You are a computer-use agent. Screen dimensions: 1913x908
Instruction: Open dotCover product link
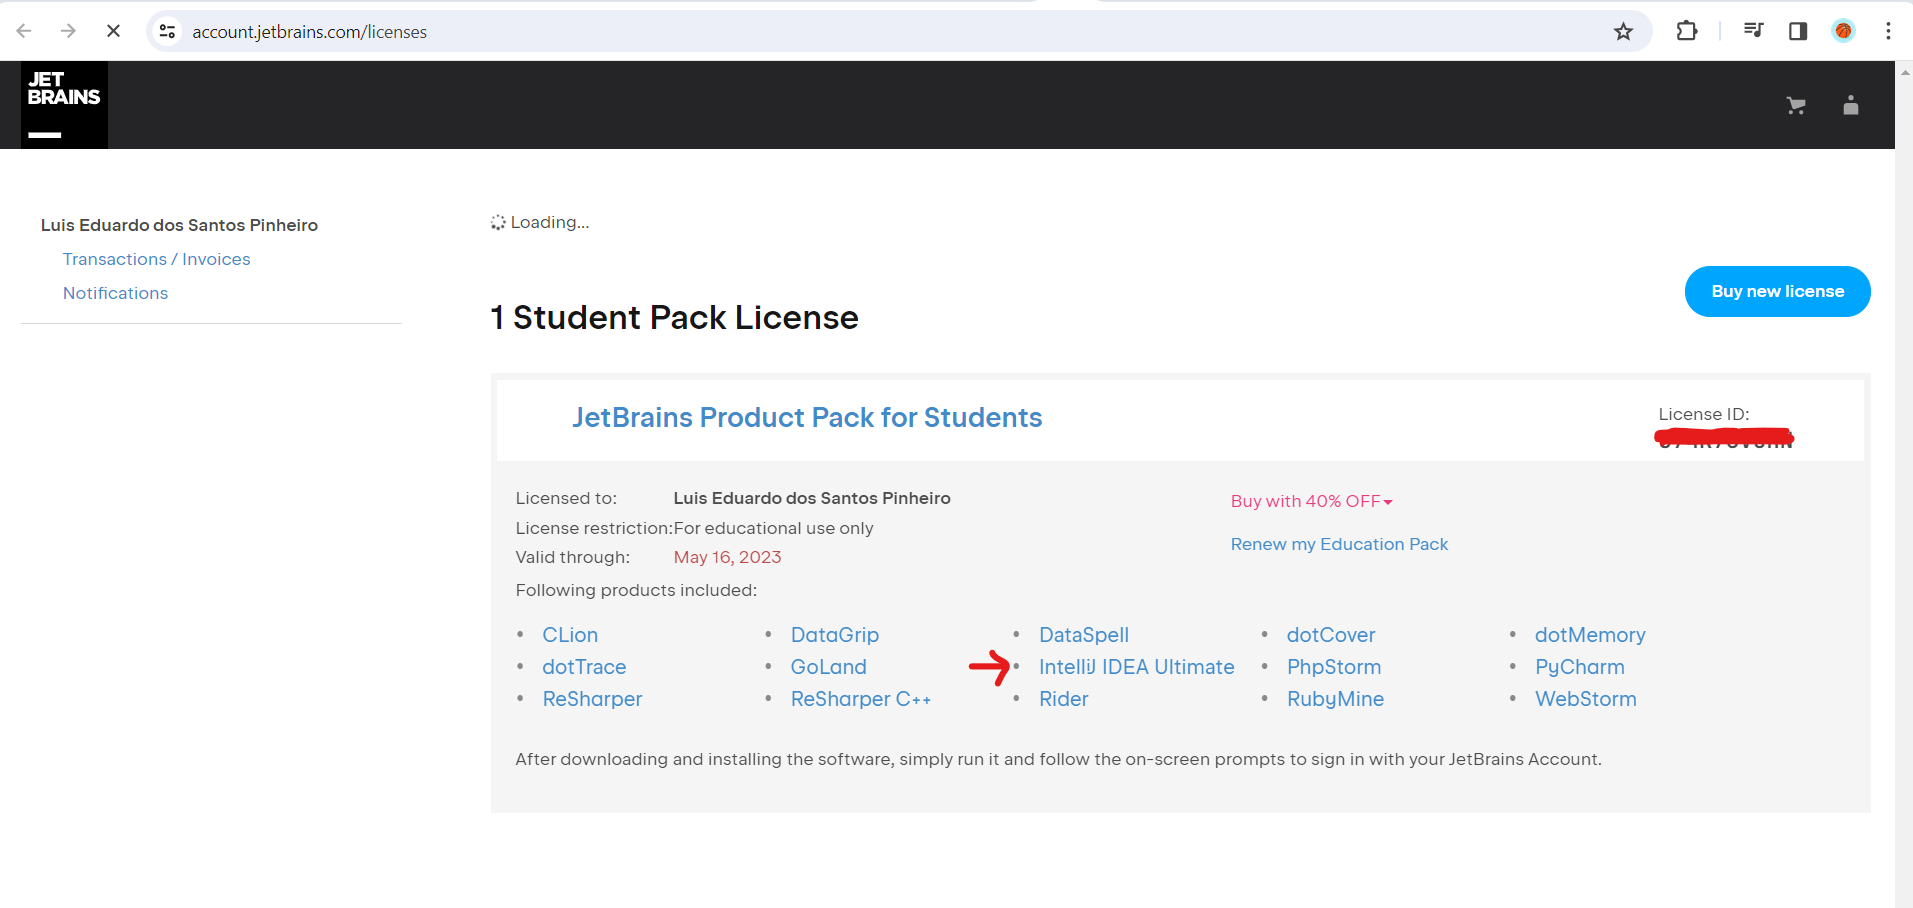pos(1331,635)
